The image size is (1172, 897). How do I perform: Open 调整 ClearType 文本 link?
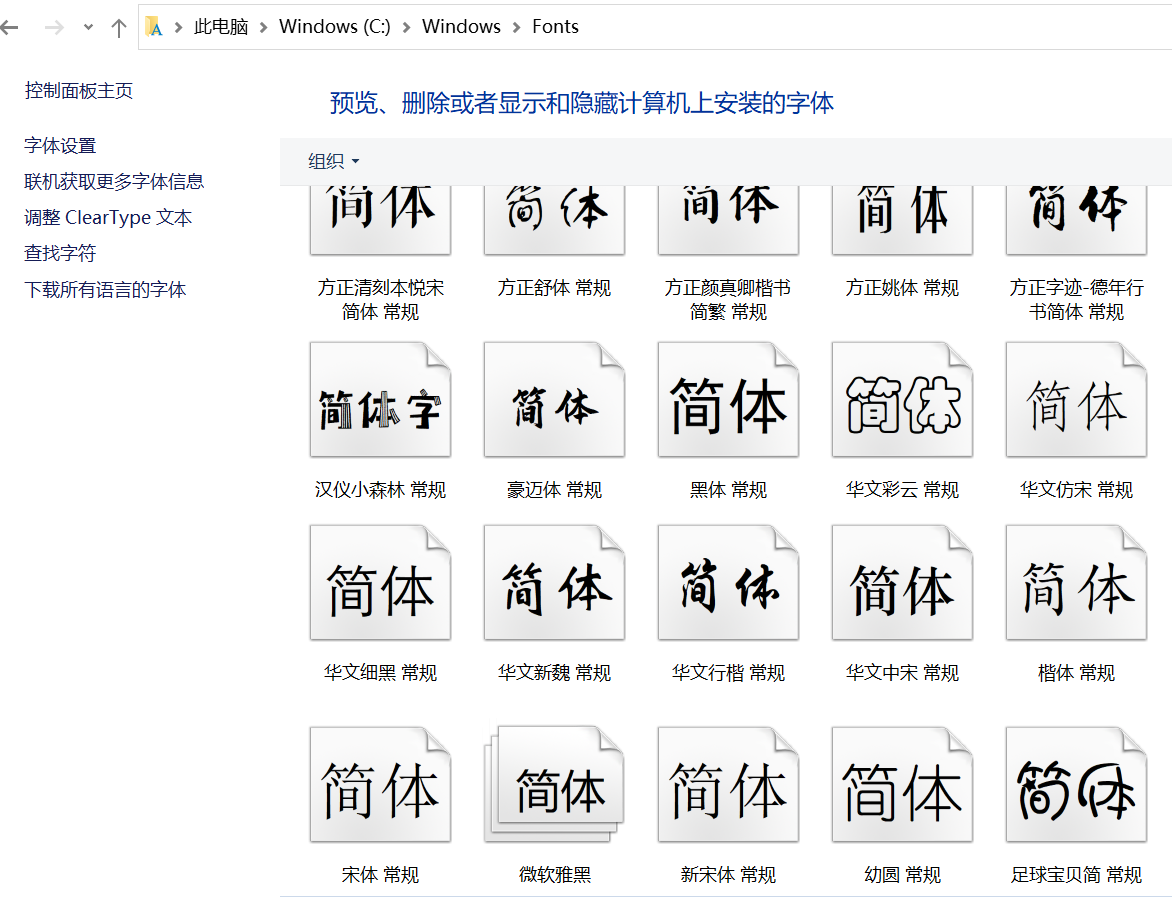(108, 218)
